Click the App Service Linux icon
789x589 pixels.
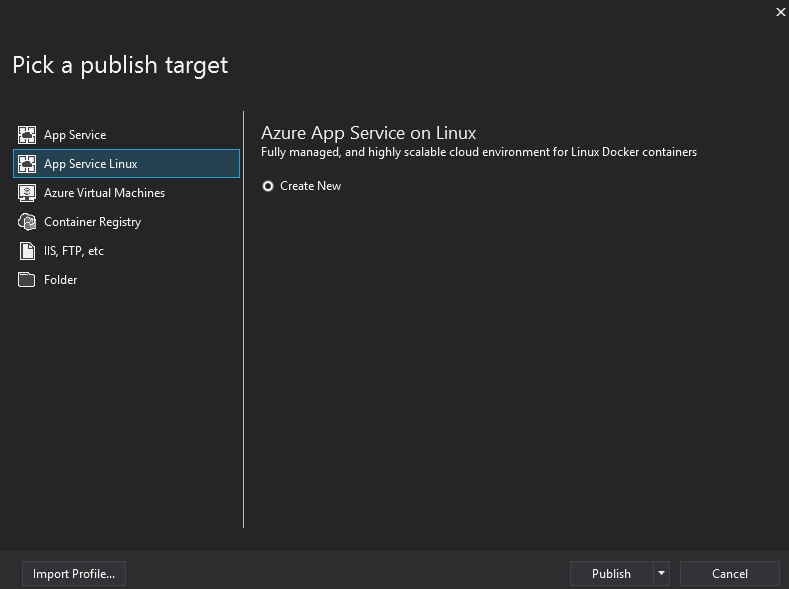point(27,163)
